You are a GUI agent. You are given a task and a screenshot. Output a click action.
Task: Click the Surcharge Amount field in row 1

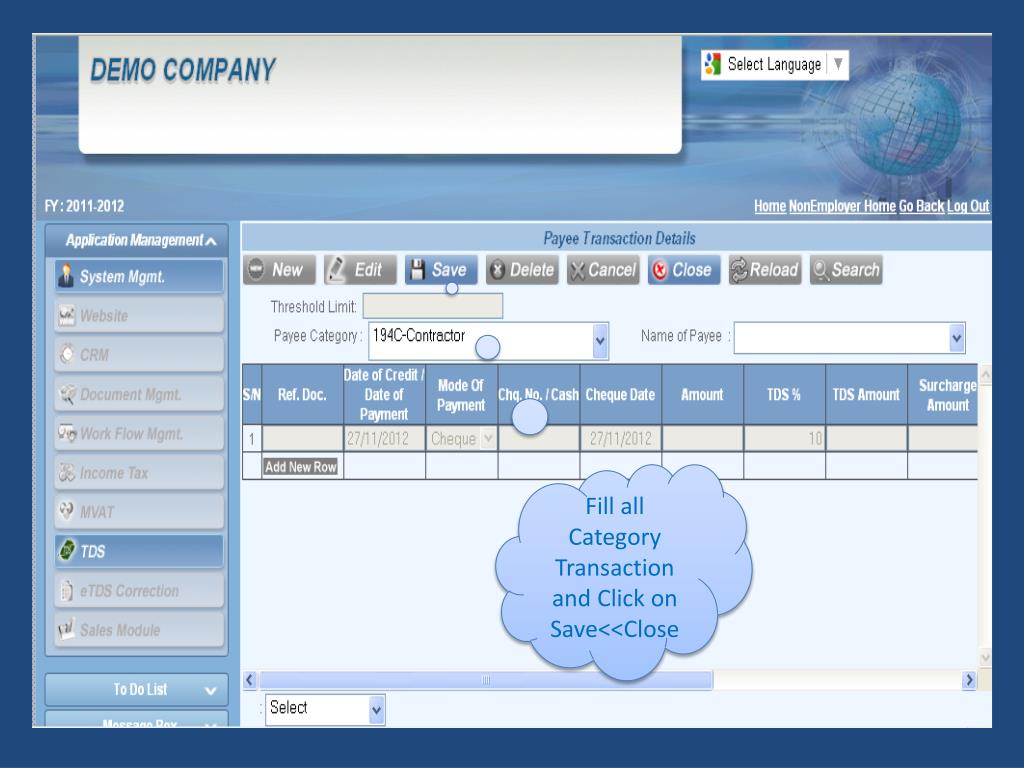pos(942,438)
